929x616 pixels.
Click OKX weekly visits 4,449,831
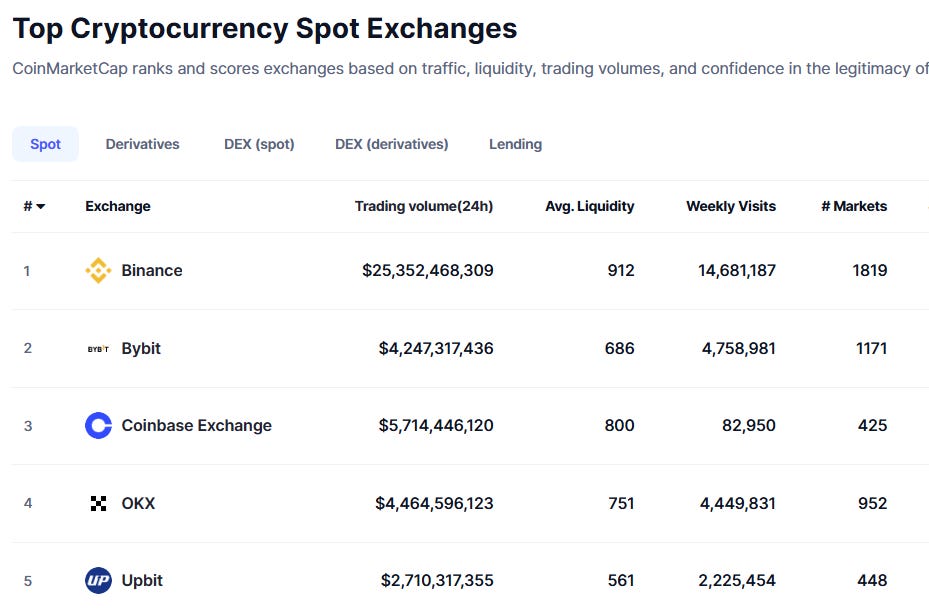click(x=738, y=503)
